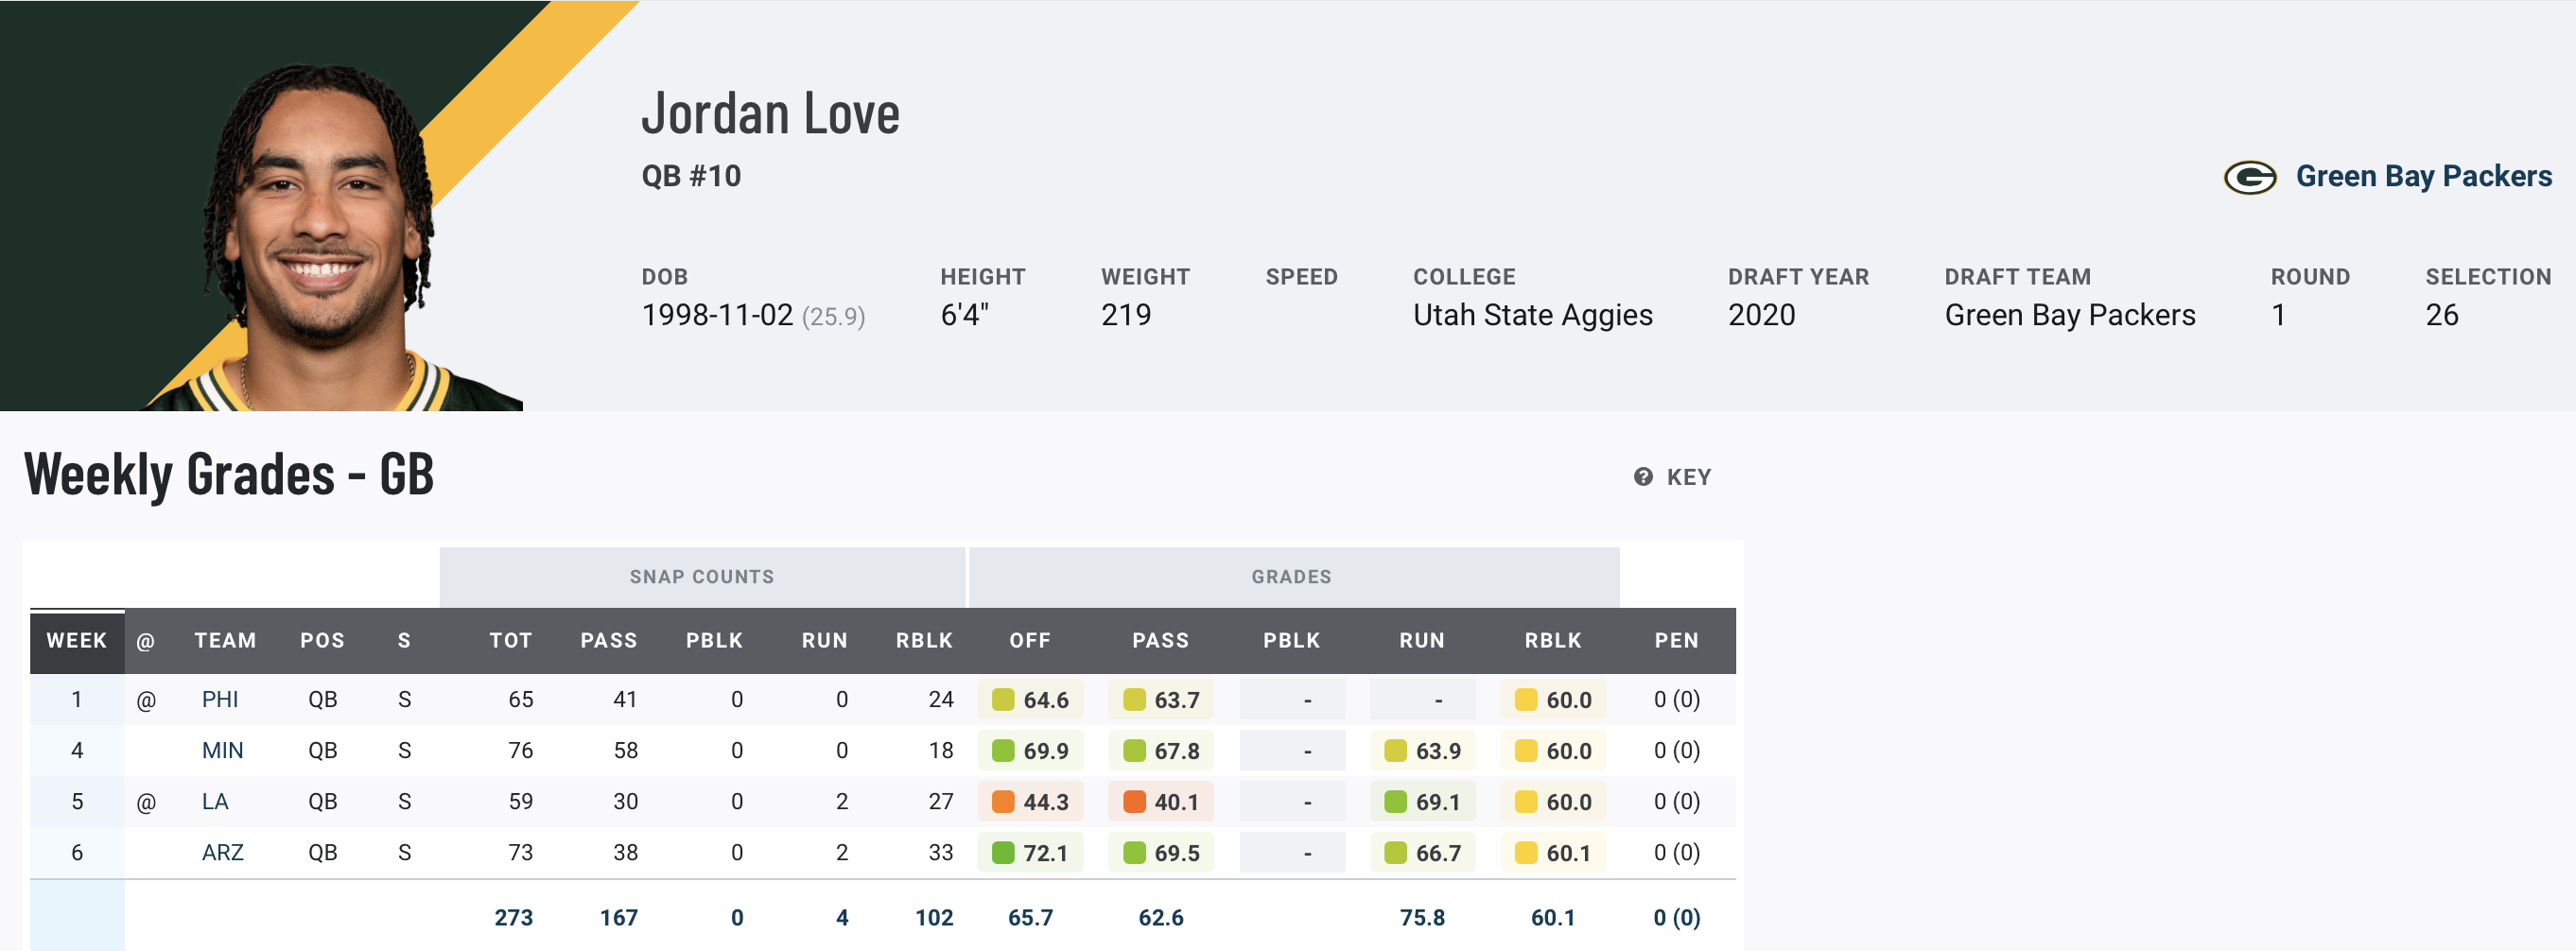Open the Green Bay Packers team link
Viewport: 2576px width, 951px height.
[2423, 177]
